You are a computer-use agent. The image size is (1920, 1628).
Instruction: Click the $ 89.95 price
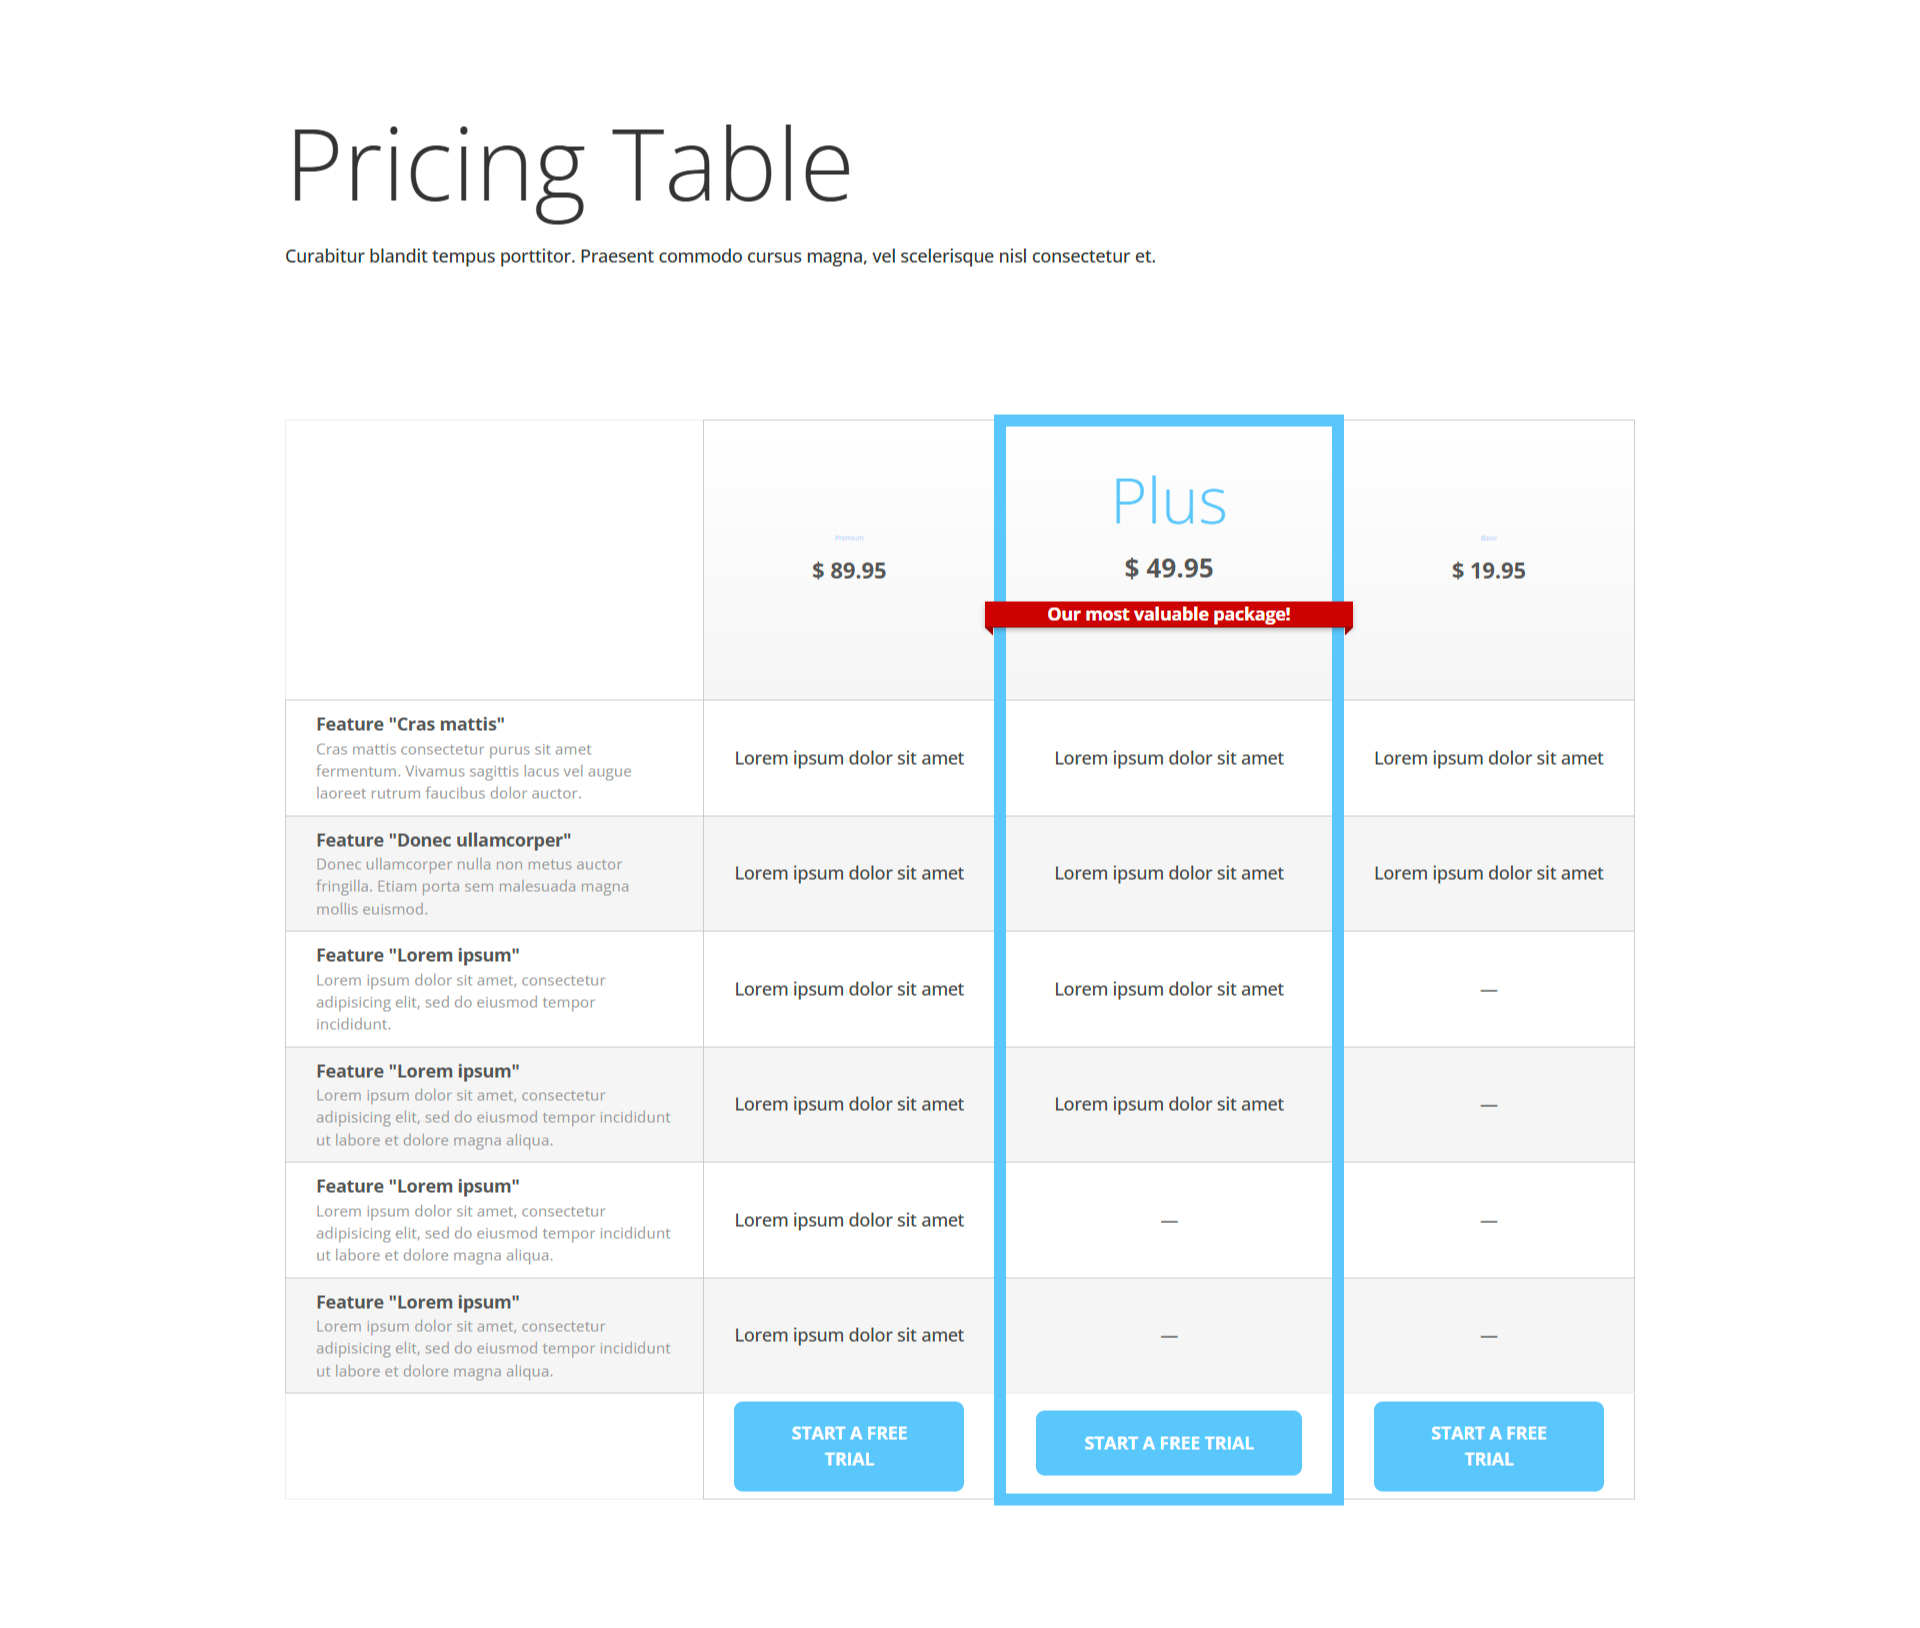click(848, 571)
